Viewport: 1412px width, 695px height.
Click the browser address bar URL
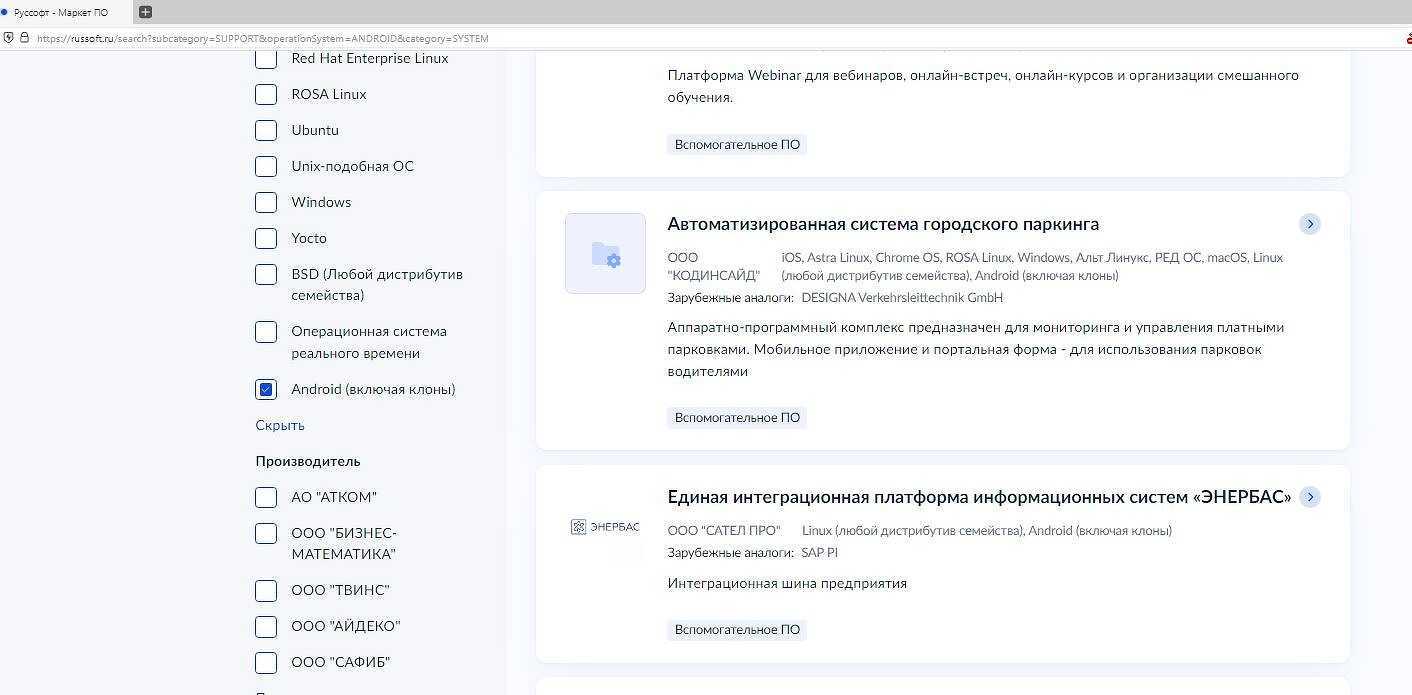(x=262, y=38)
